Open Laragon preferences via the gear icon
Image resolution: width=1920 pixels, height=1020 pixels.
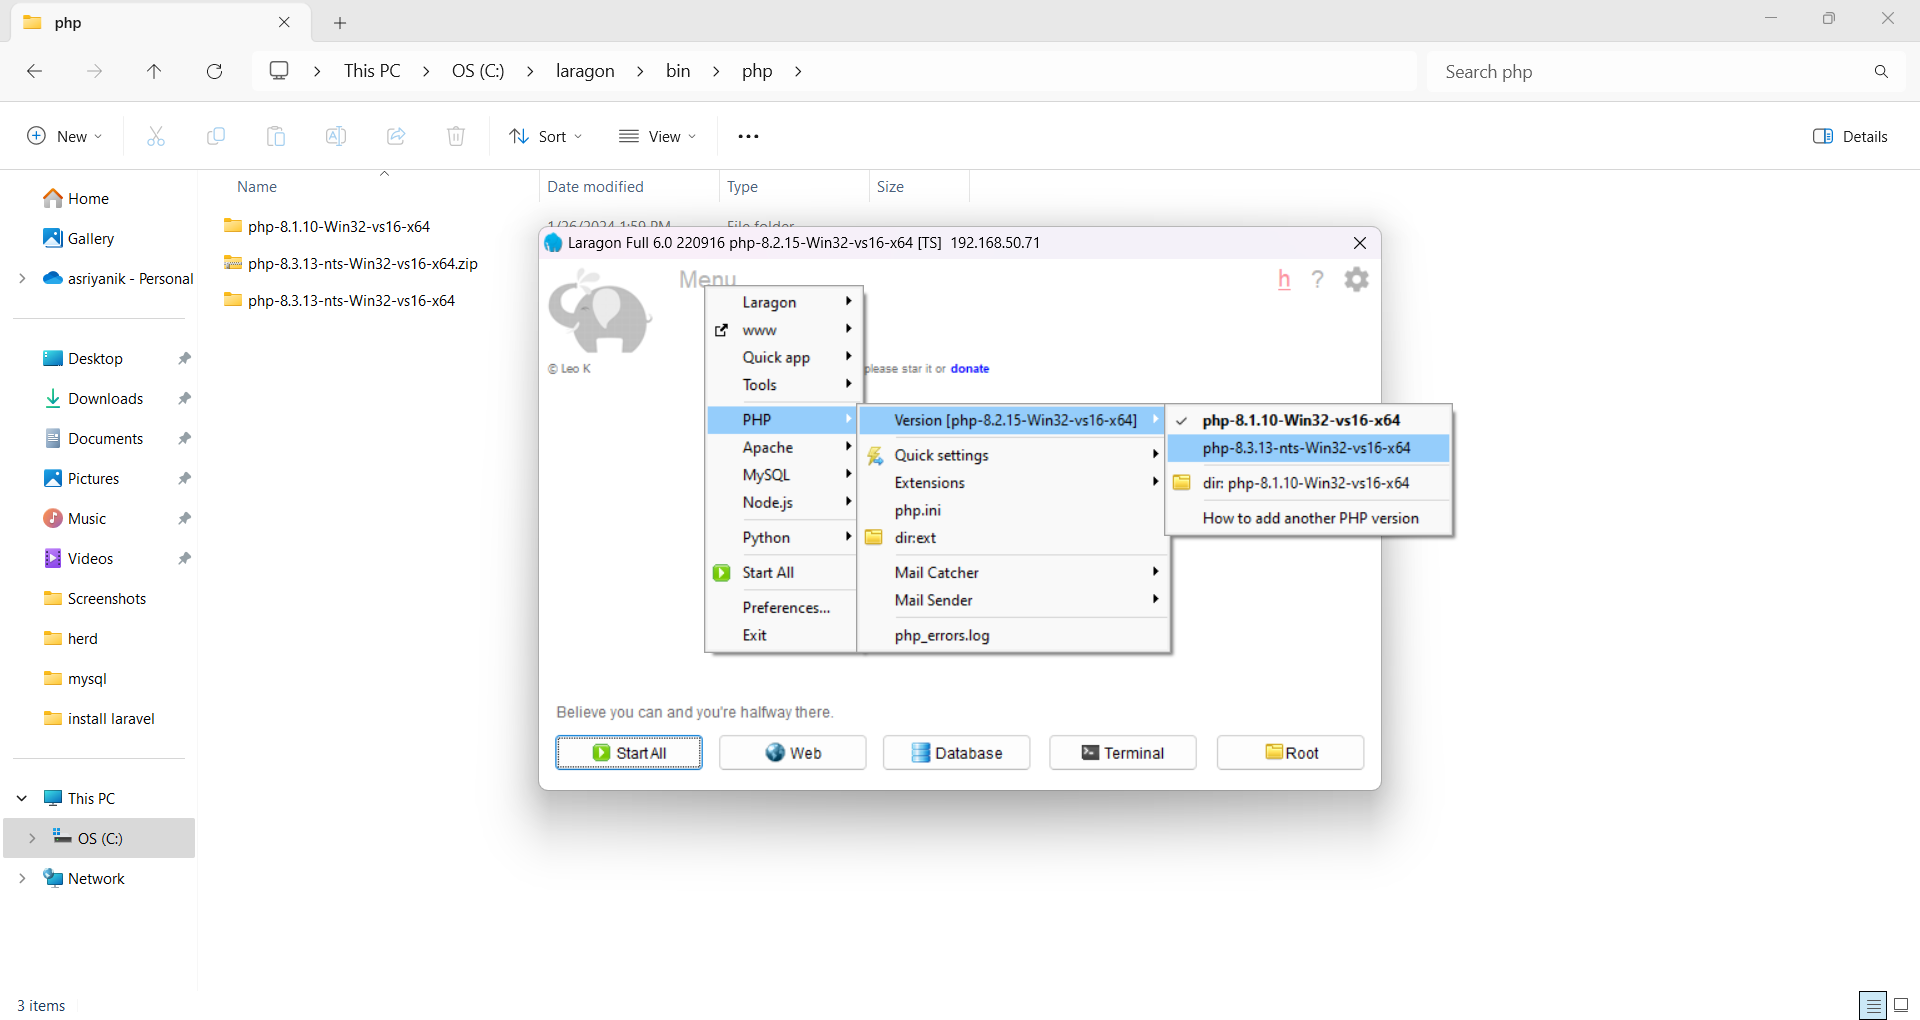[x=1356, y=279]
